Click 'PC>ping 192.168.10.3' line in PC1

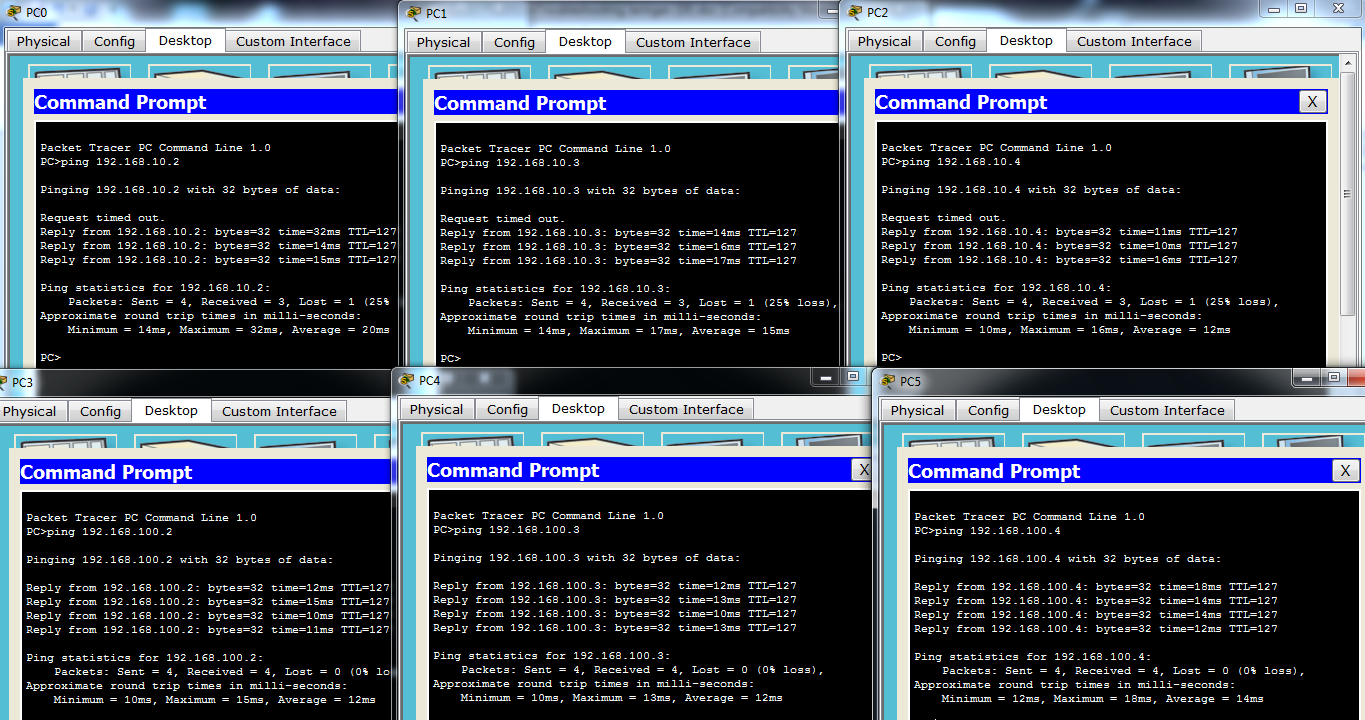point(510,163)
